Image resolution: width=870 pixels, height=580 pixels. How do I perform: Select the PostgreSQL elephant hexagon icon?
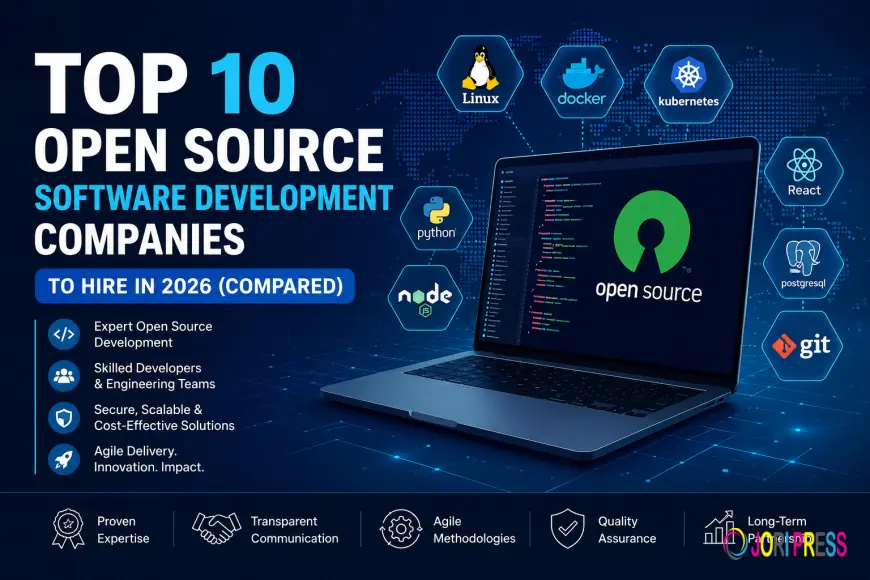pos(803,264)
